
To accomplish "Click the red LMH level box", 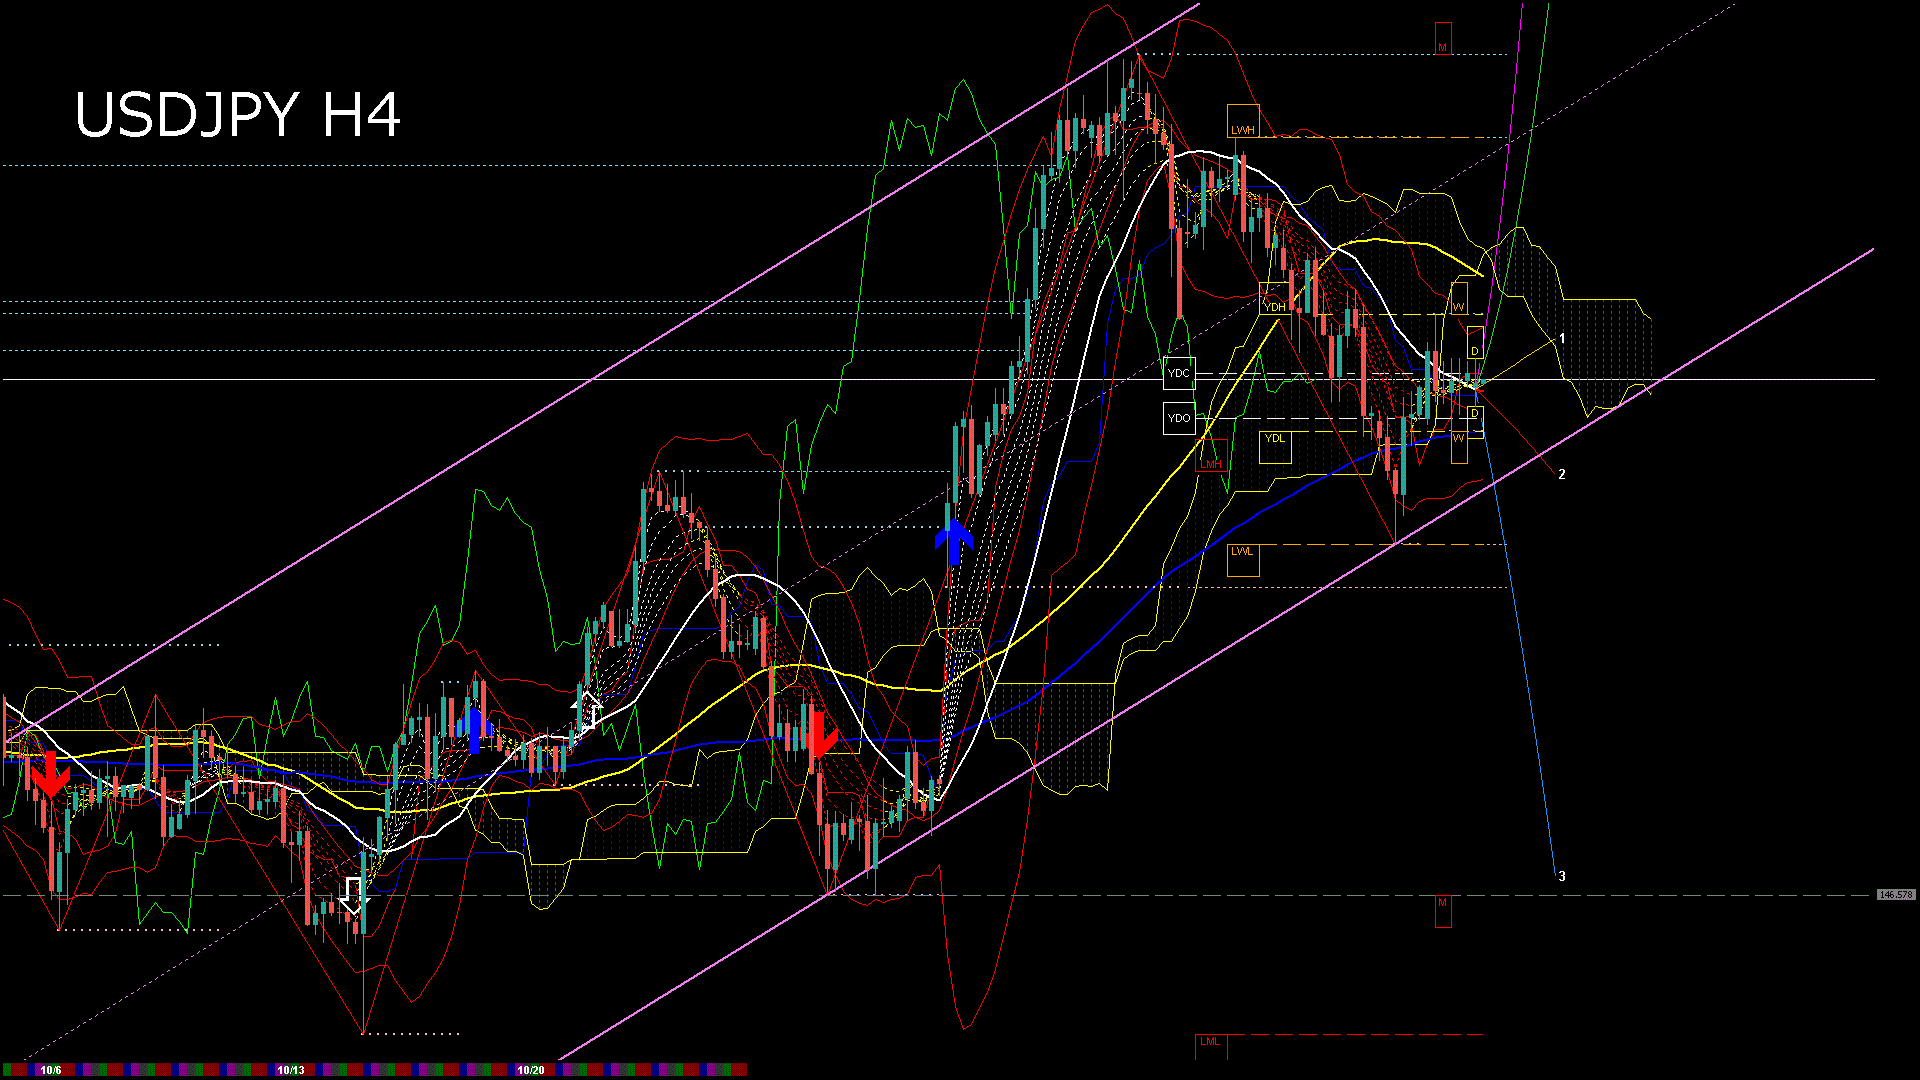I will (x=1212, y=457).
